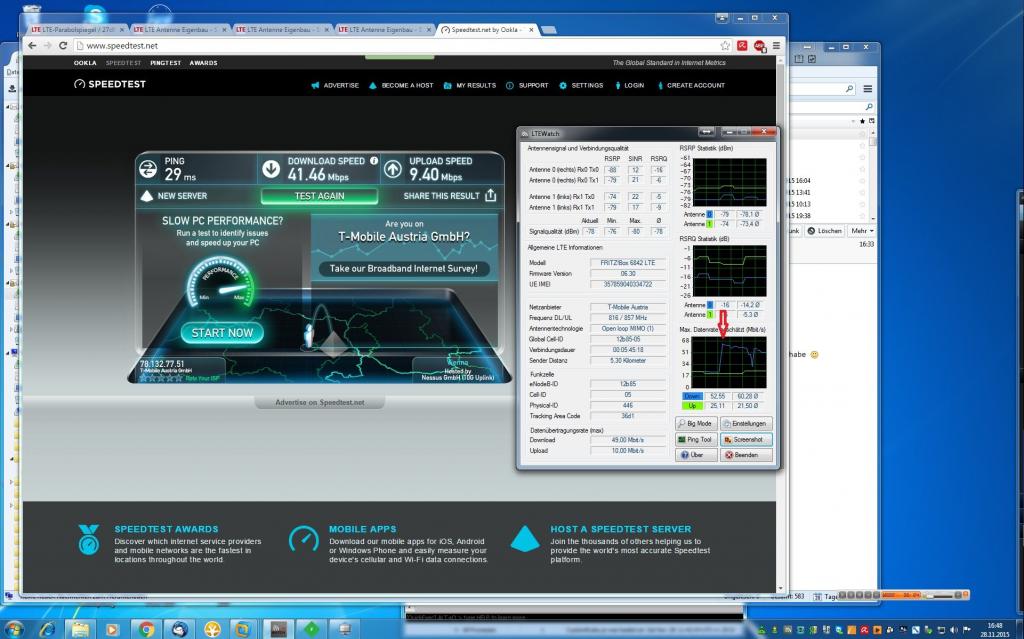Open the Chrome hamburger menu
Viewport: 1024px width, 639px height.
776,46
